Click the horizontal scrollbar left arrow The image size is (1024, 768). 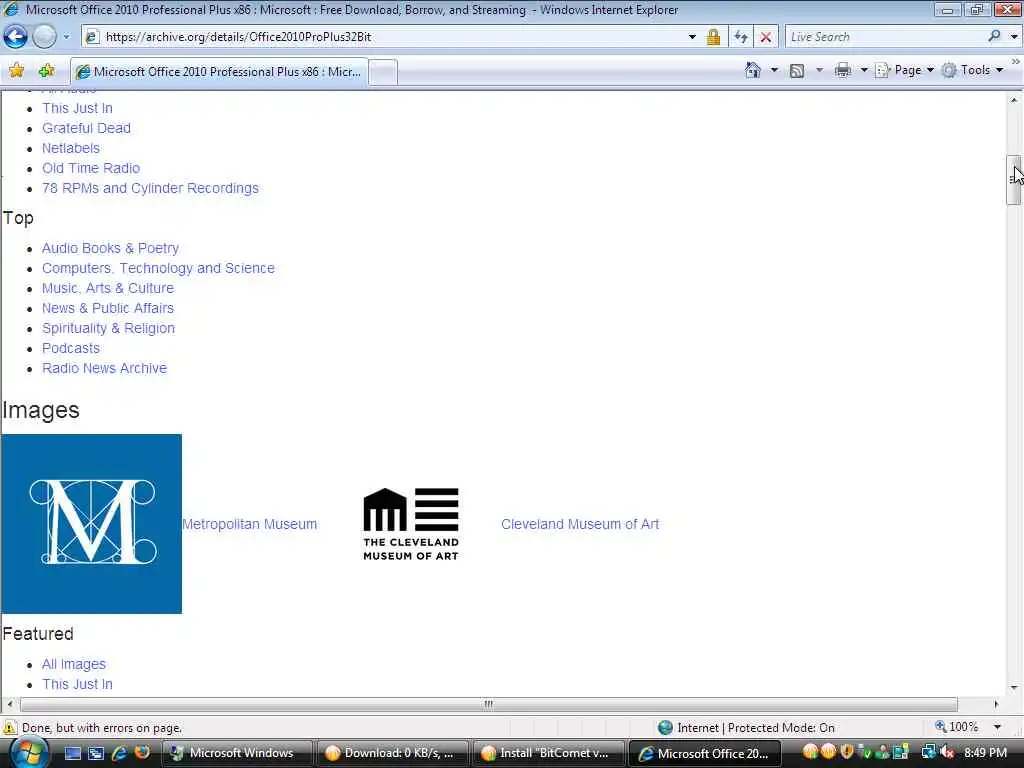coord(9,704)
